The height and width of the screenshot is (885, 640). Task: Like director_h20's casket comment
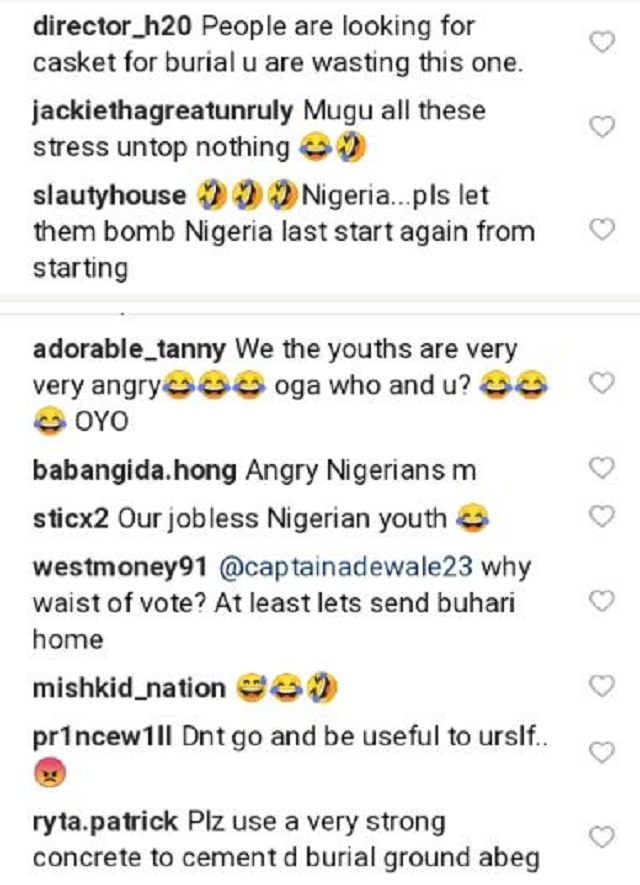tap(600, 41)
